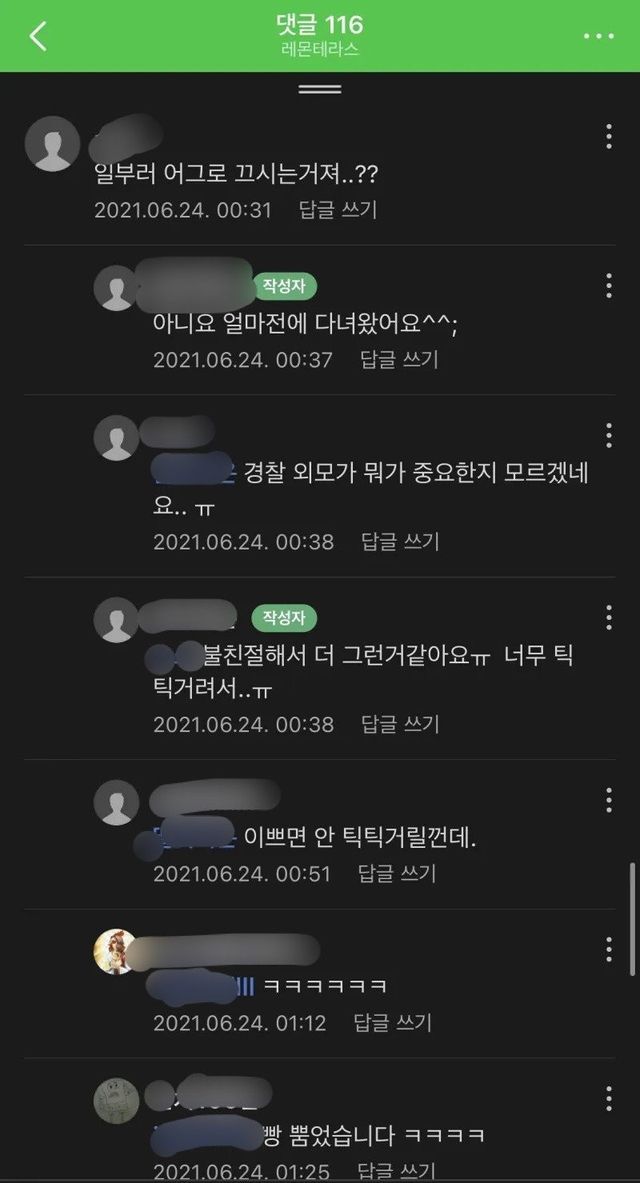Tap the drag handle below the header
This screenshot has width=640, height=1183.
click(x=320, y=89)
